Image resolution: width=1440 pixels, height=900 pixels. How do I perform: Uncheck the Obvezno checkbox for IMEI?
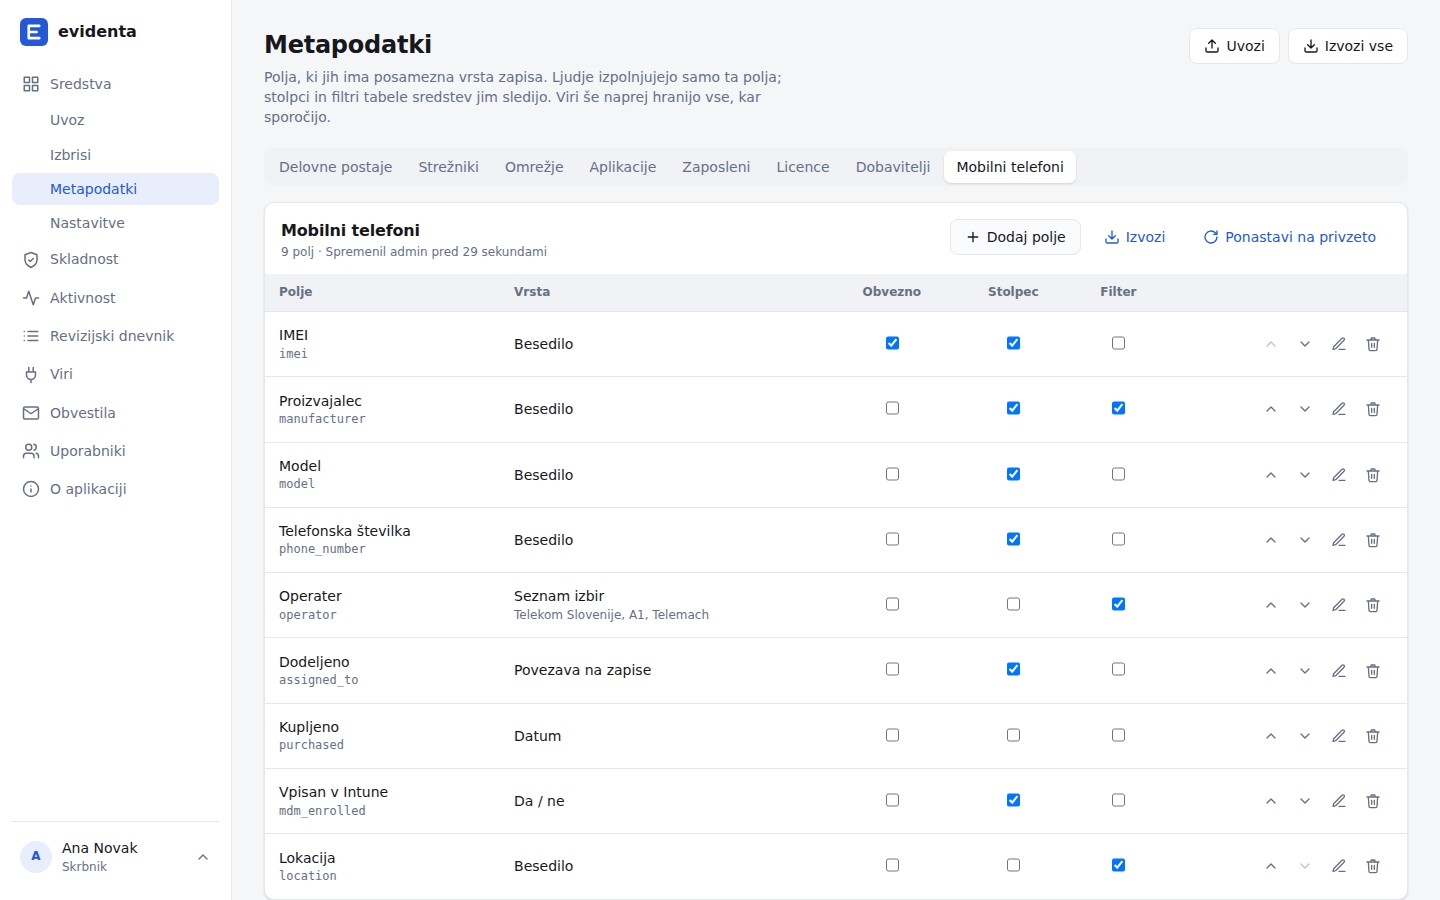coord(892,343)
